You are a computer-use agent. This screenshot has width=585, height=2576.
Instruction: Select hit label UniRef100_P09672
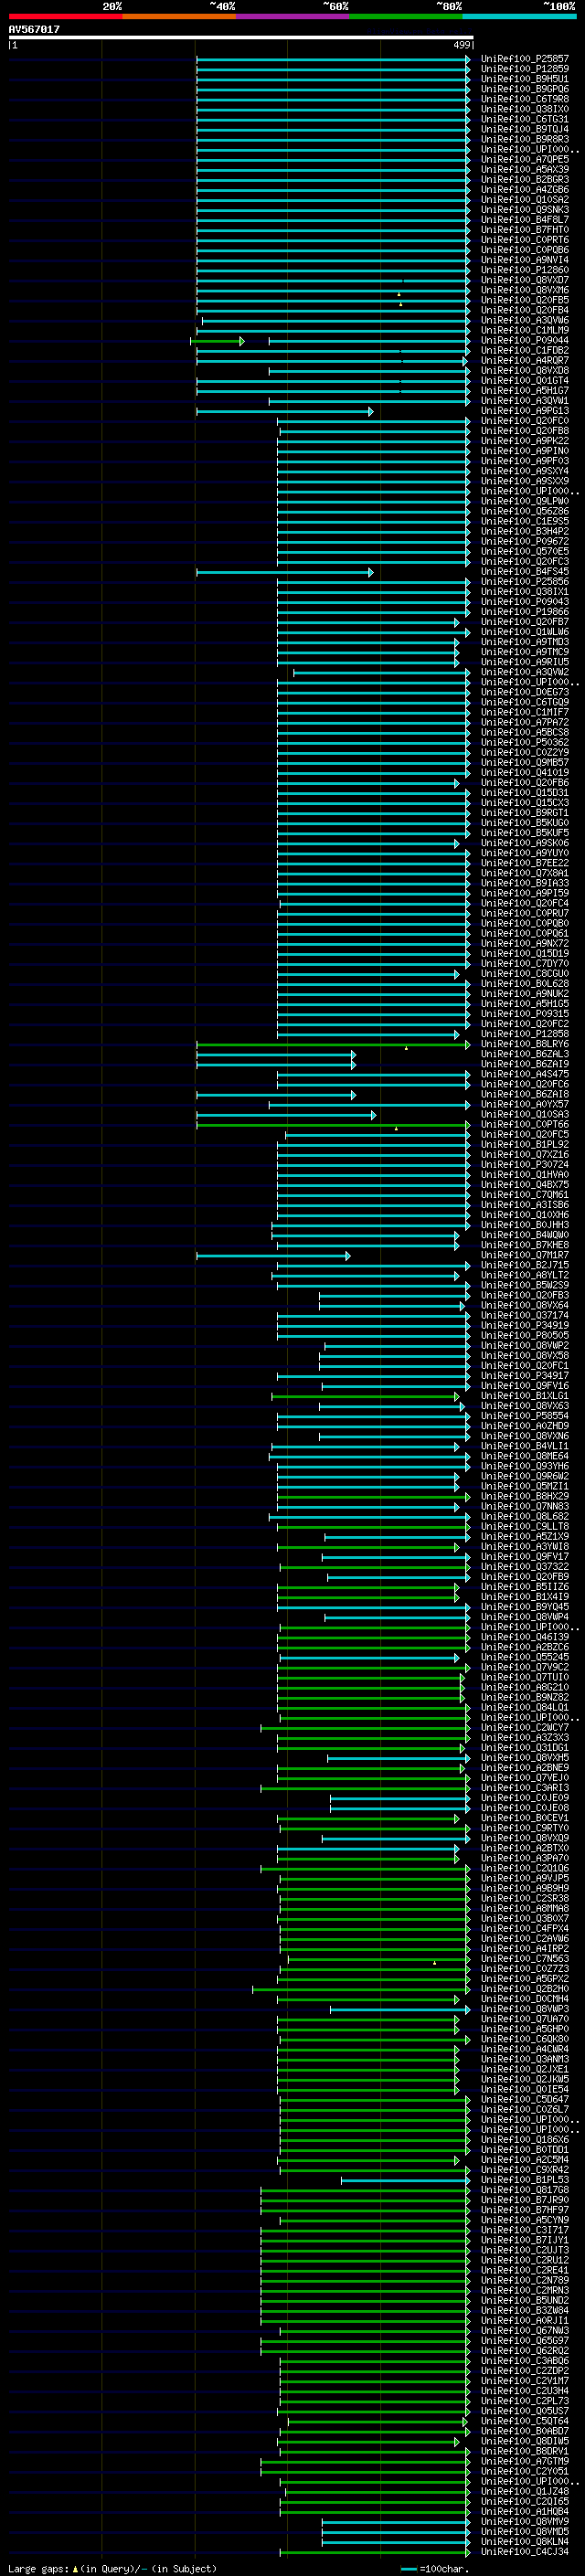[524, 541]
